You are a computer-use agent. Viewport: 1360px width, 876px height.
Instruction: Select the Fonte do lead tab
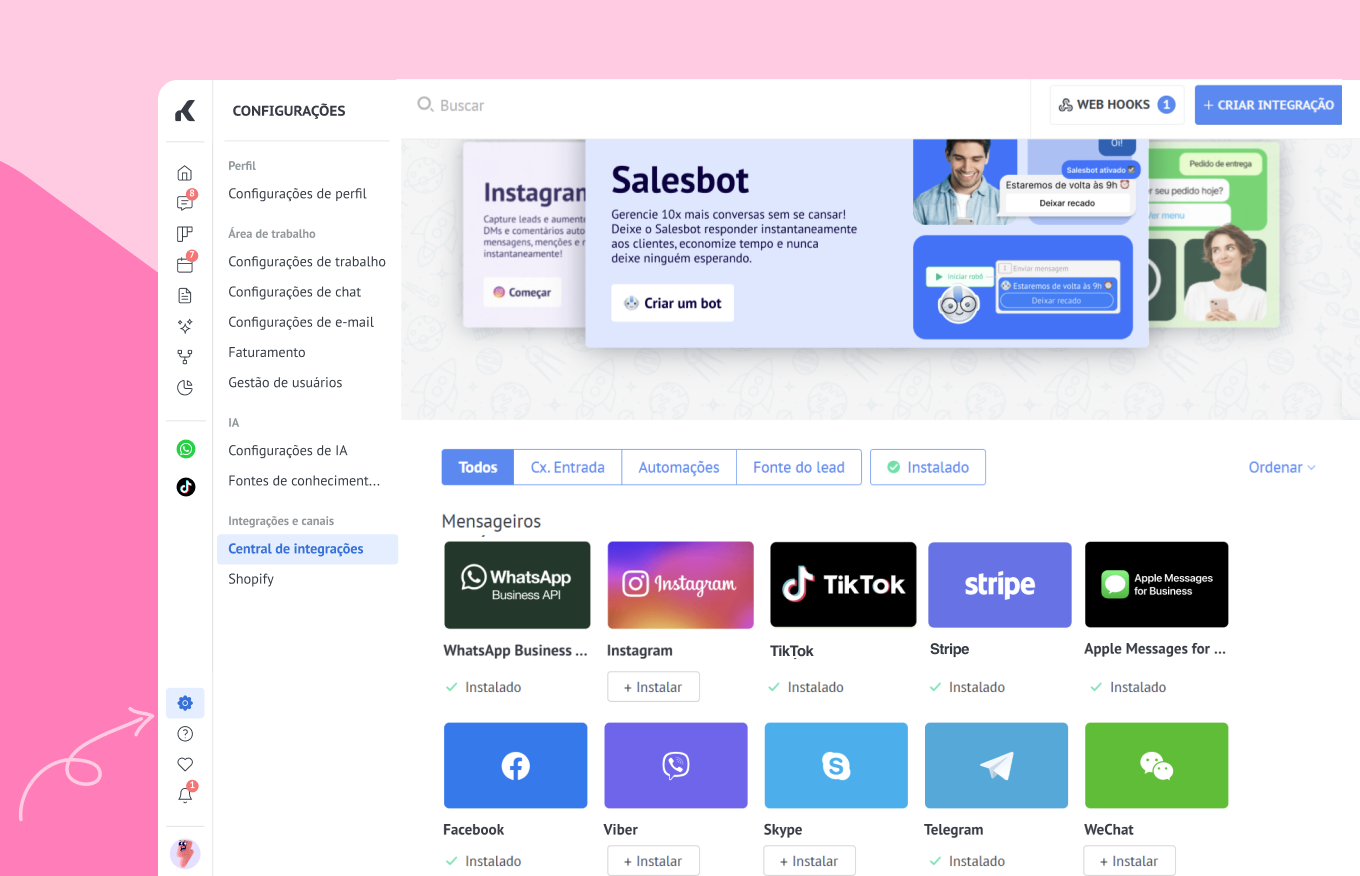coord(798,467)
